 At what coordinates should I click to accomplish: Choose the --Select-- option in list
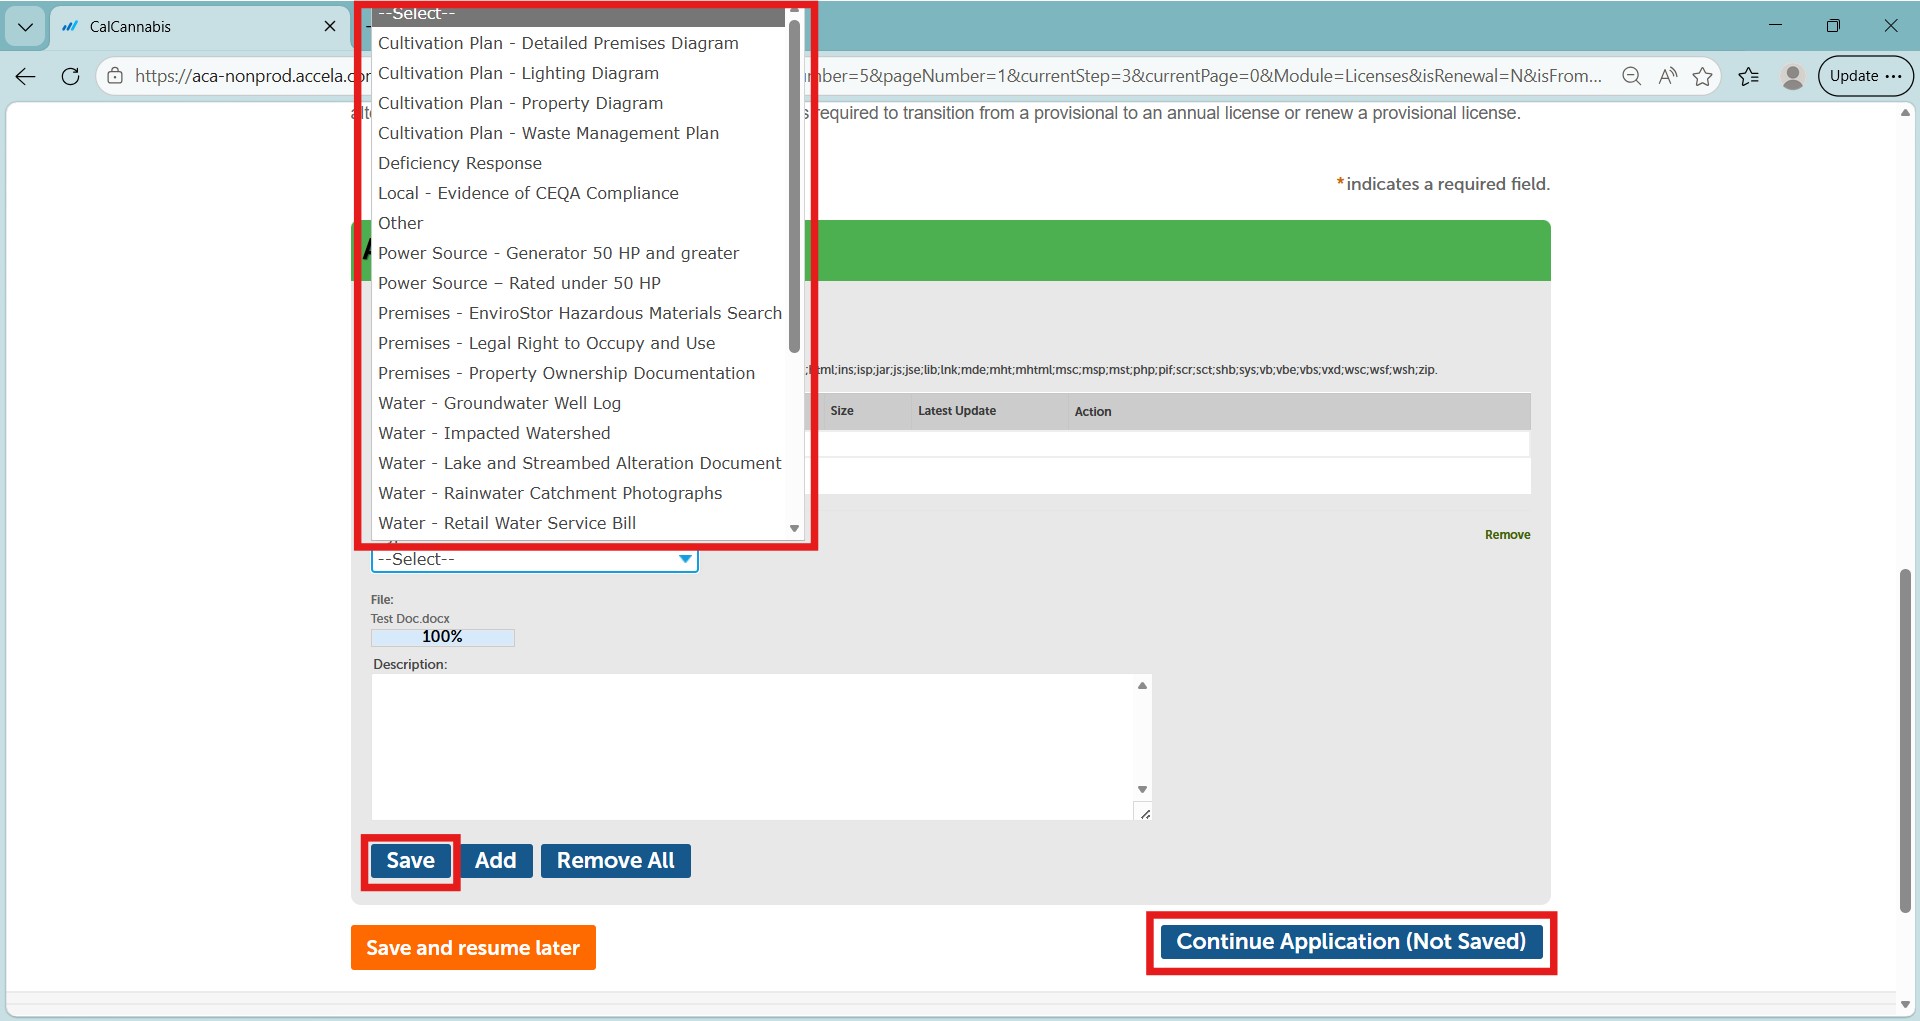[580, 14]
